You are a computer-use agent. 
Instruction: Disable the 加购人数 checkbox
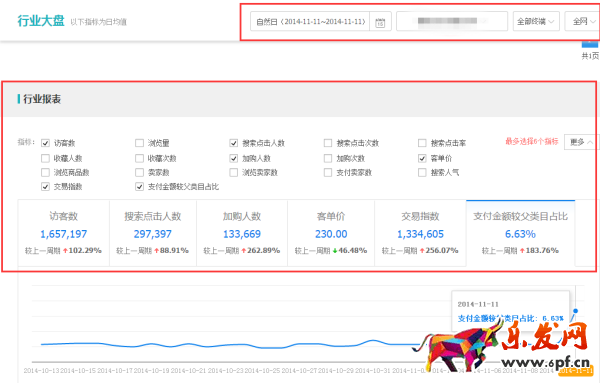click(x=233, y=158)
